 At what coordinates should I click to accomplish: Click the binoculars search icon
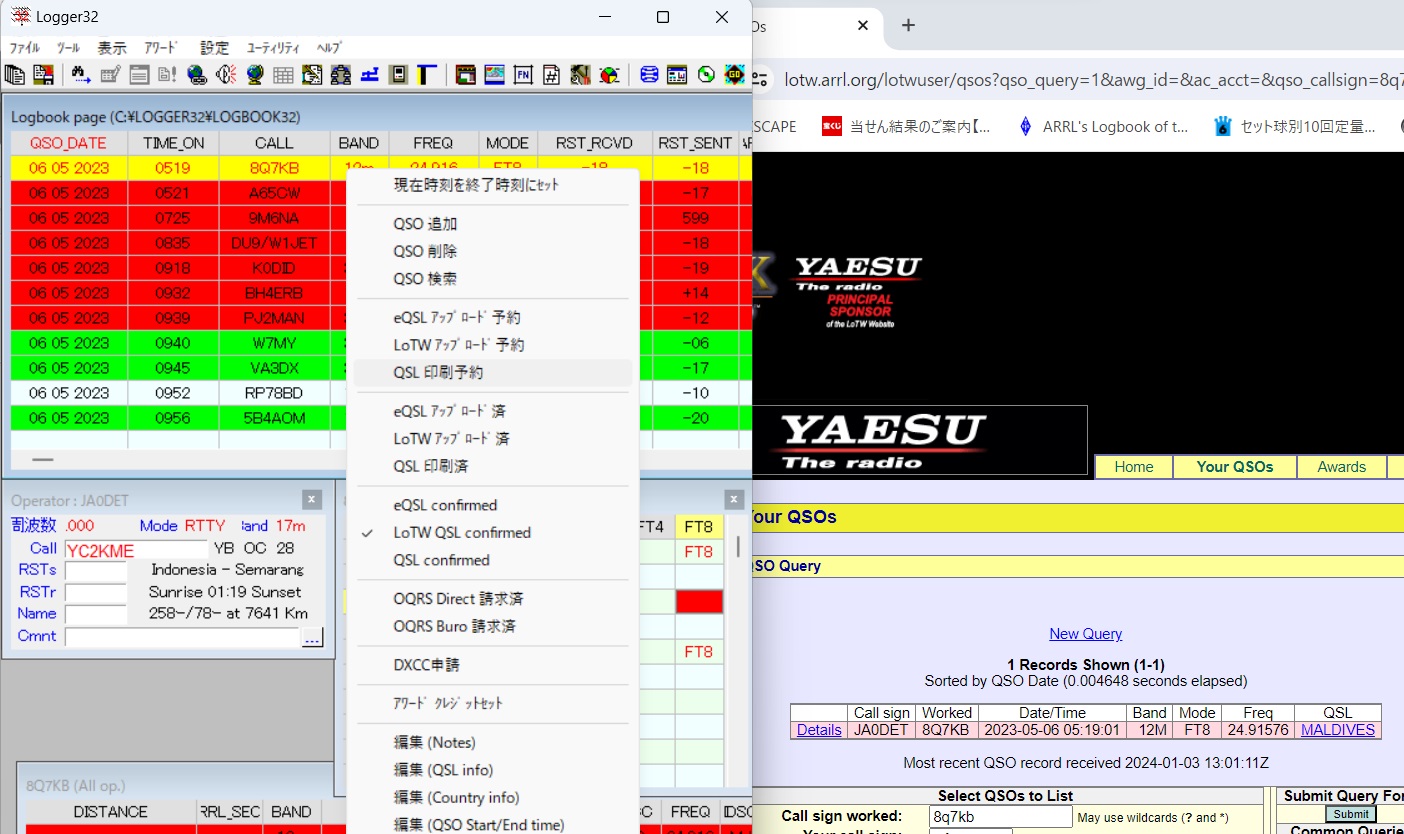(81, 74)
